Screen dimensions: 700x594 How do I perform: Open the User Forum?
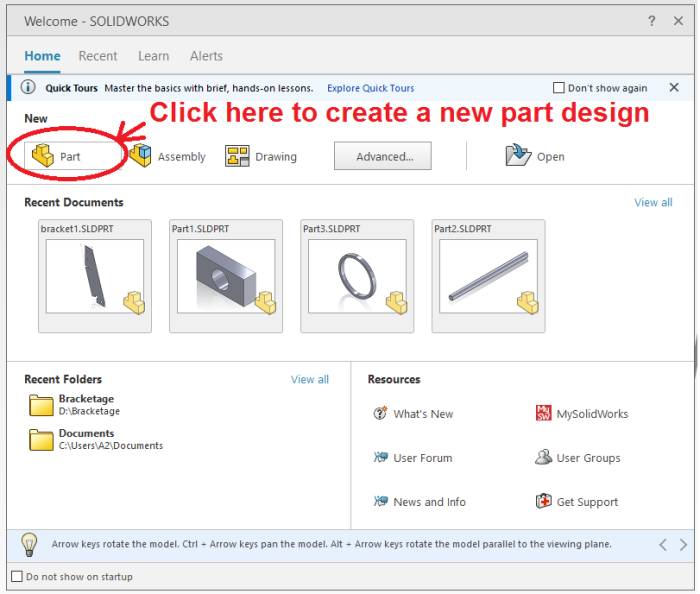(413, 458)
